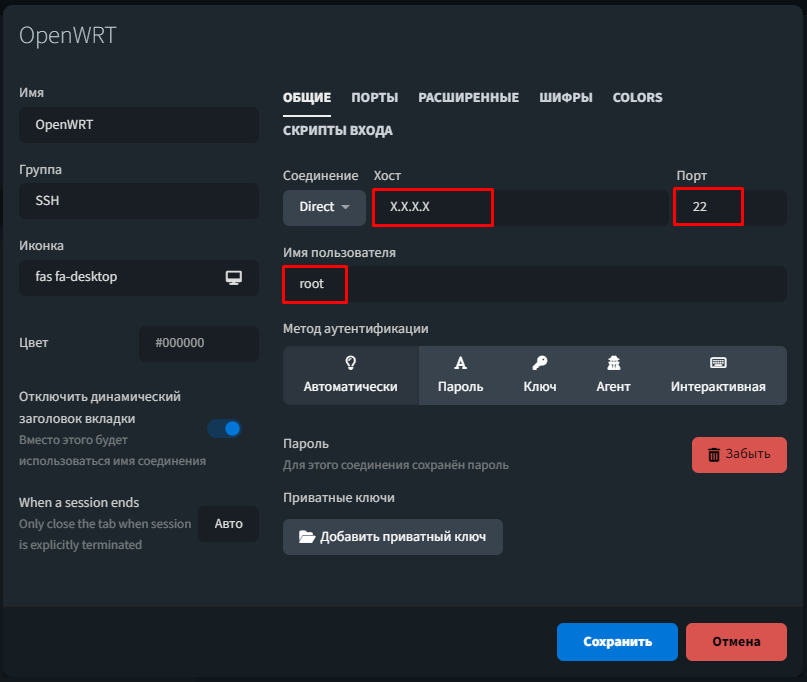Click the lightbulb icon for Автоматически

[350, 363]
